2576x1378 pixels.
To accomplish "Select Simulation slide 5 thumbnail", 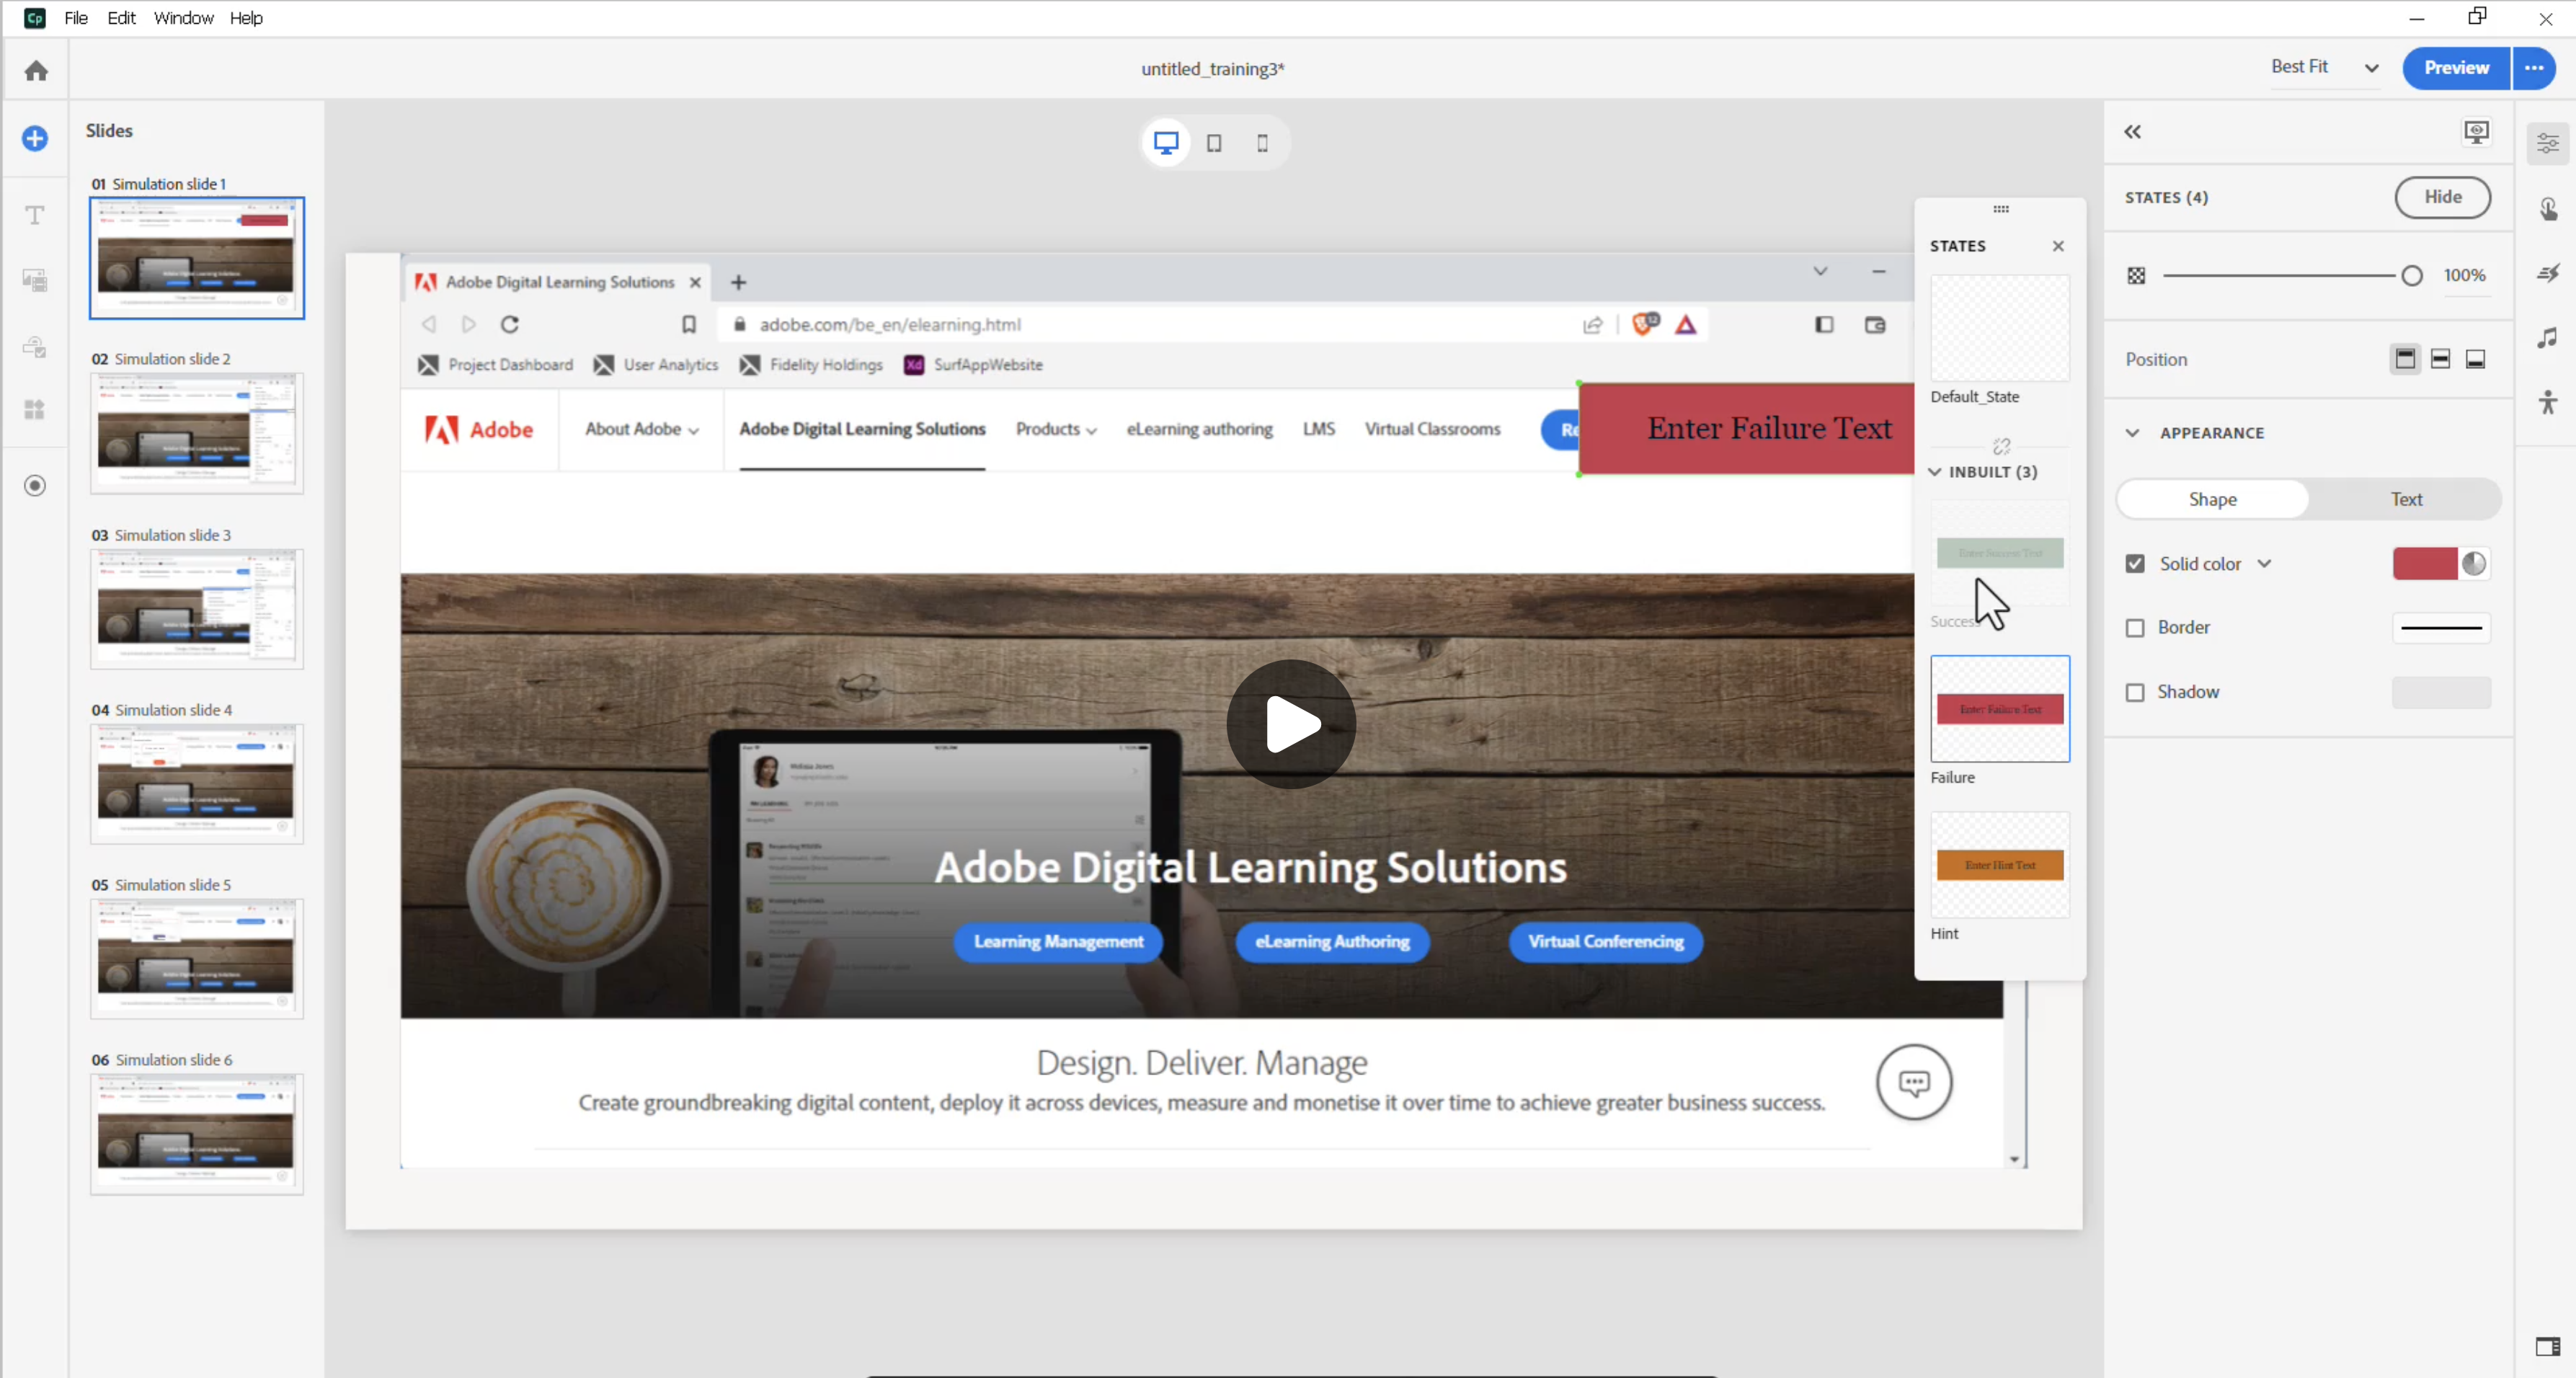I will click(197, 959).
